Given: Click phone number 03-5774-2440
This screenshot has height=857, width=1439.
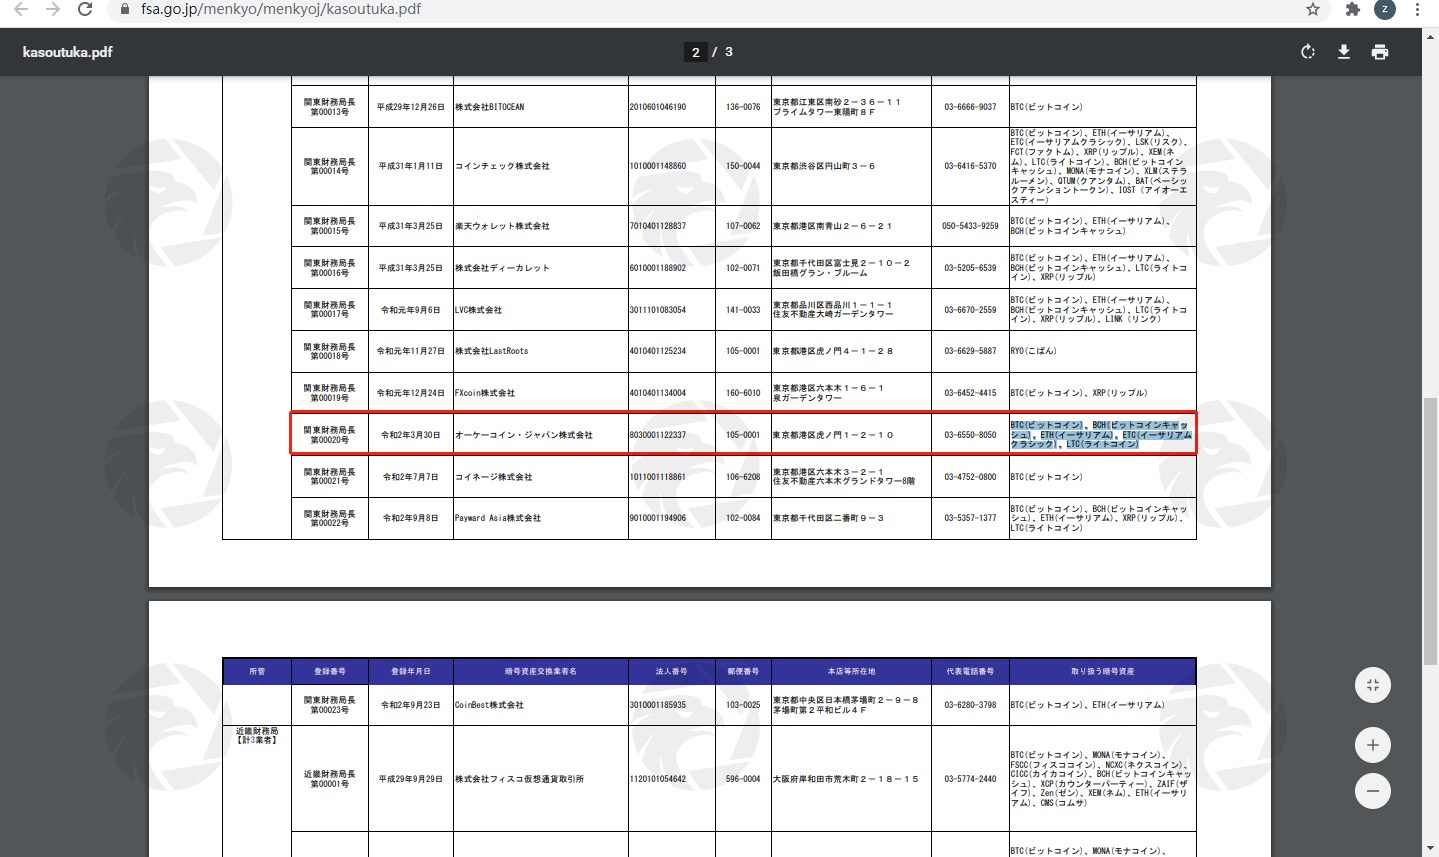Looking at the screenshot, I should coord(970,779).
